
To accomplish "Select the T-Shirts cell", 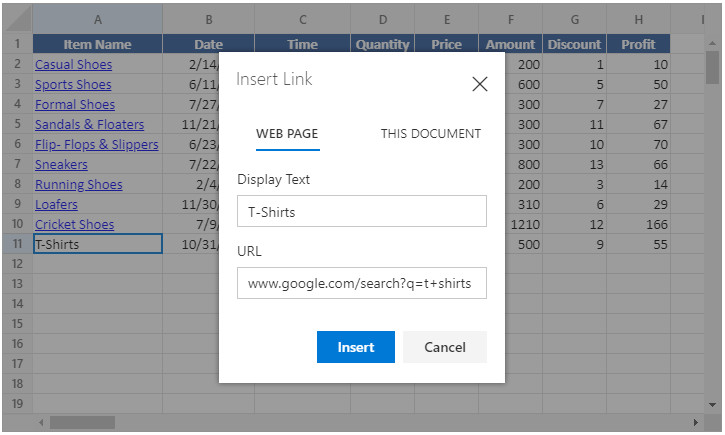I will coord(97,244).
